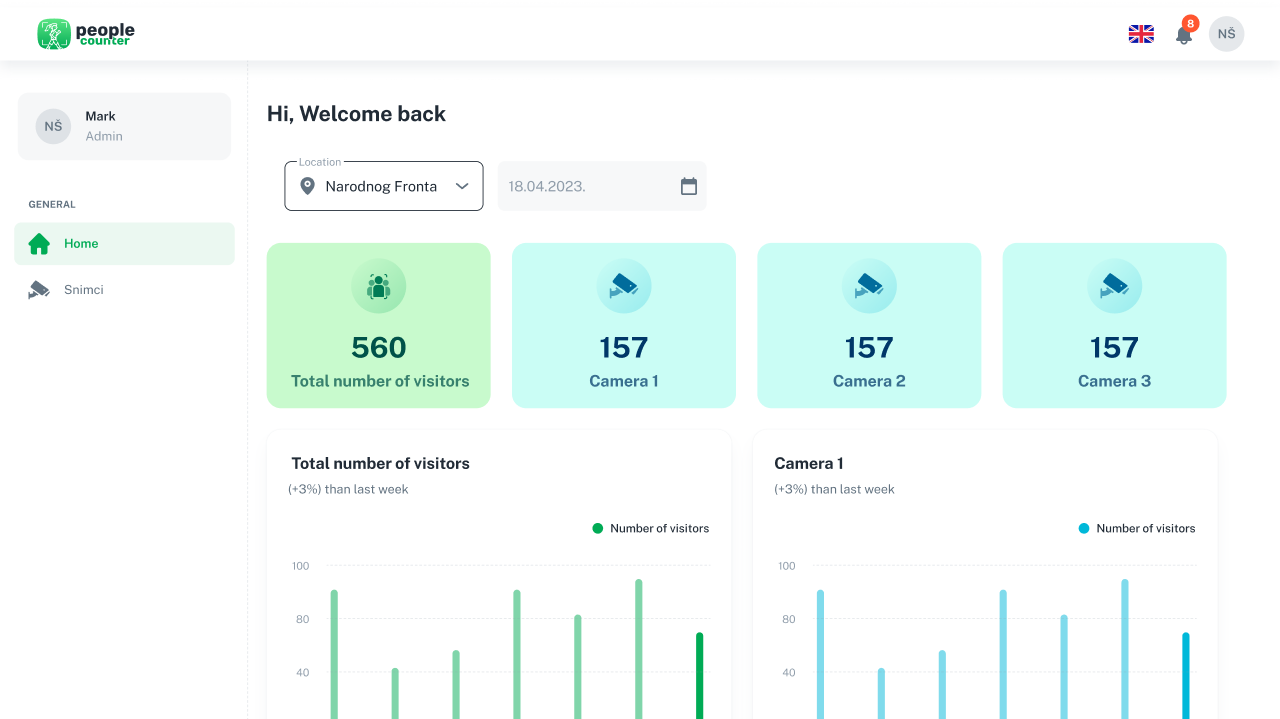This screenshot has height=719, width=1280.
Task: Toggle green Number of visitors legend
Action: pos(651,528)
